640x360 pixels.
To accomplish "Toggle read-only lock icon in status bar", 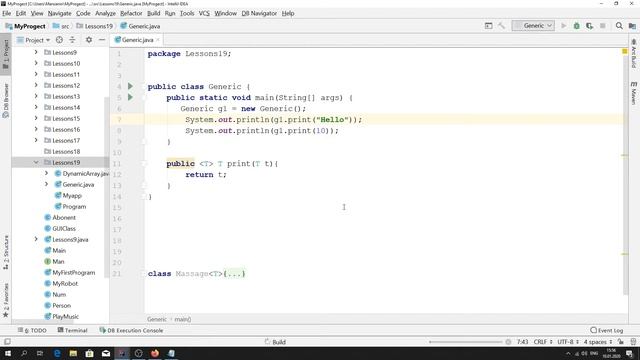I will coord(620,342).
